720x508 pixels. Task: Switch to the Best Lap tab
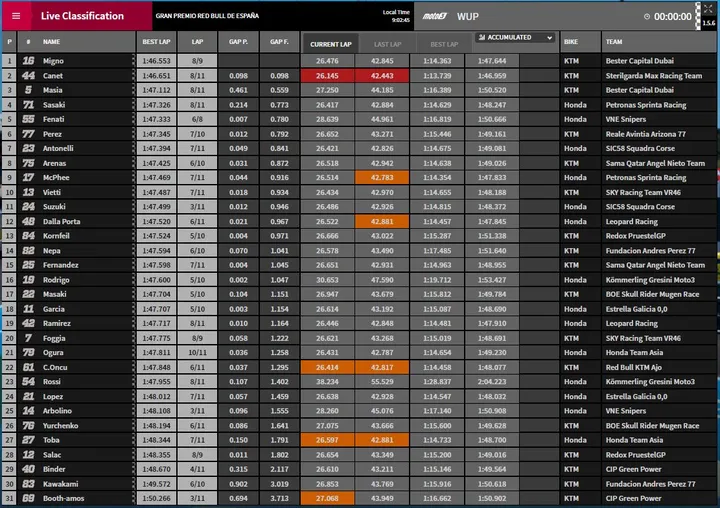pyautogui.click(x=444, y=44)
